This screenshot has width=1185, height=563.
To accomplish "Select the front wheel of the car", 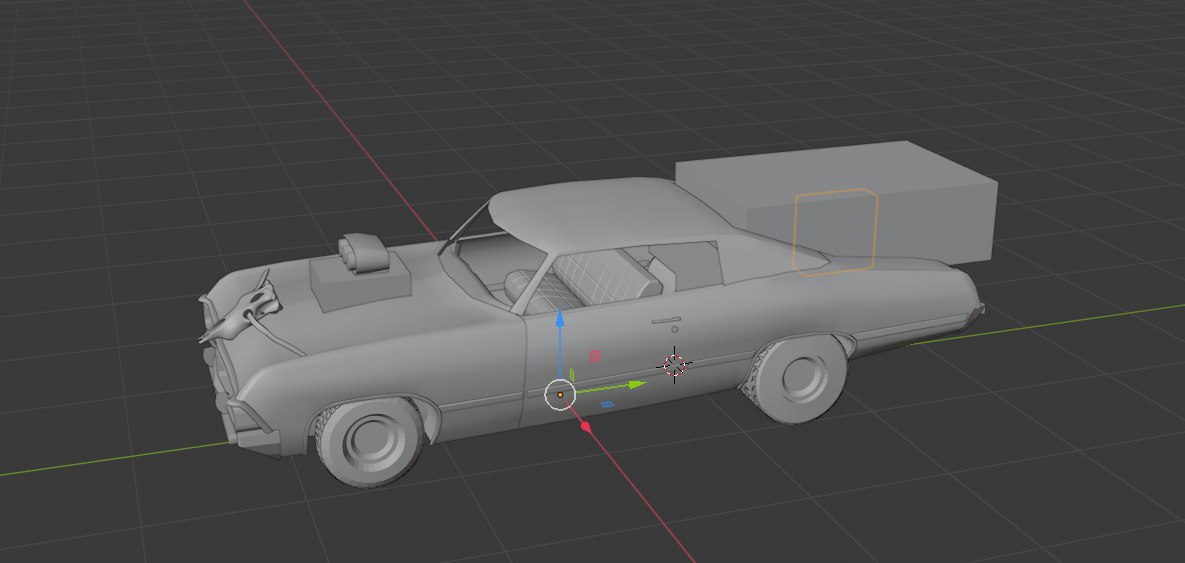I will click(369, 441).
